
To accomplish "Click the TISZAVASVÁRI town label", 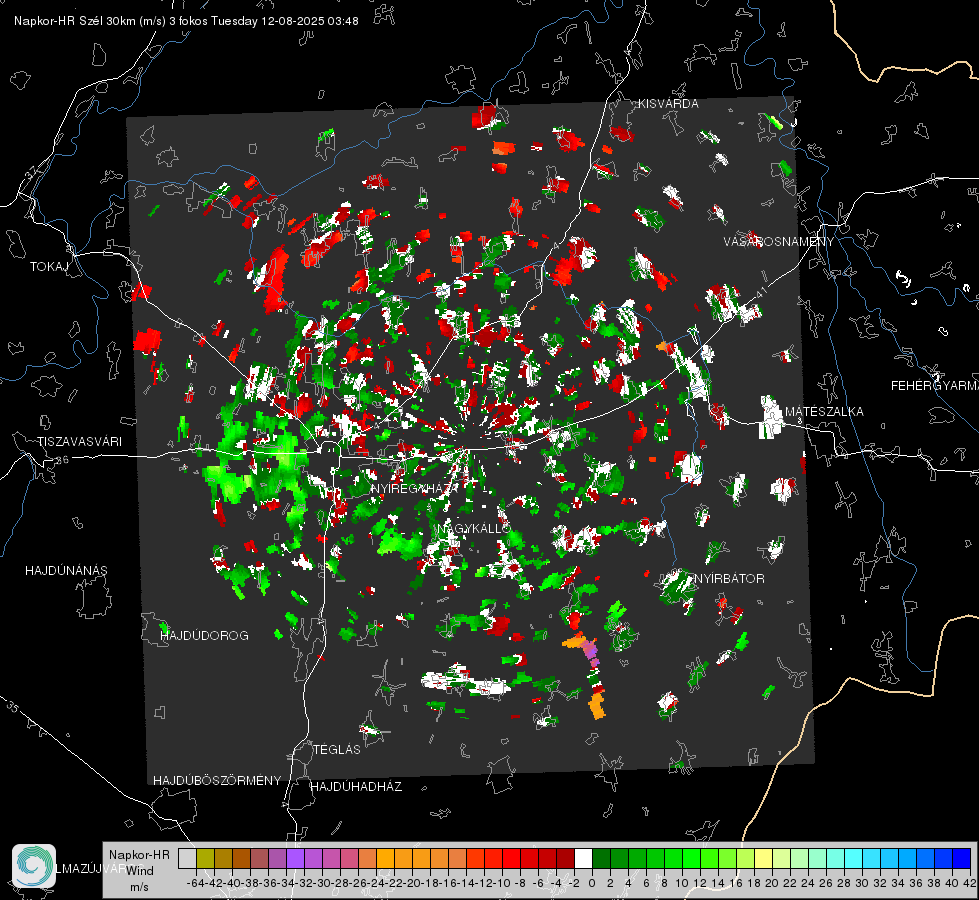I will tap(79, 442).
